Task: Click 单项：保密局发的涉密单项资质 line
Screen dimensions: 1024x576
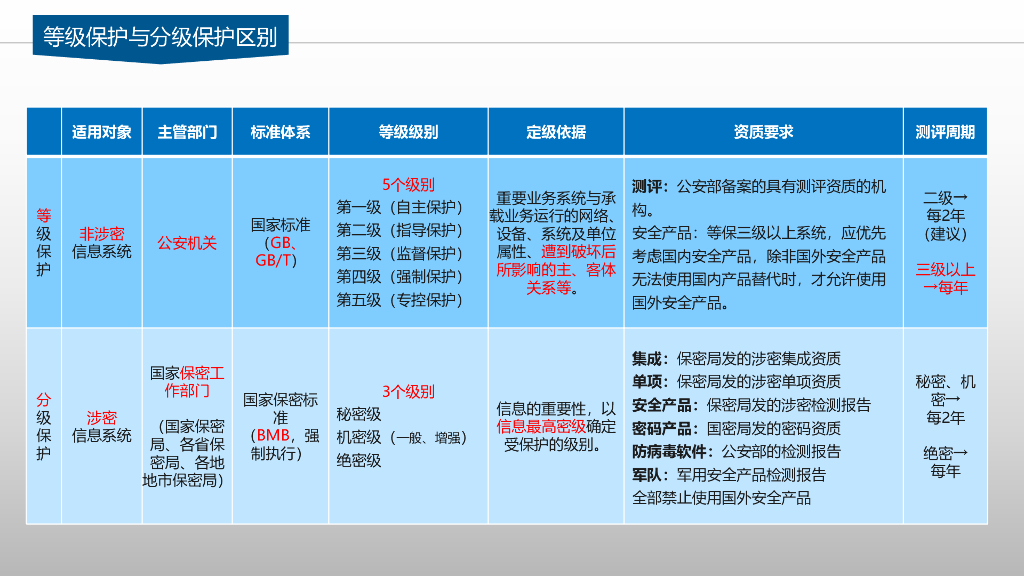Action: 736,381
